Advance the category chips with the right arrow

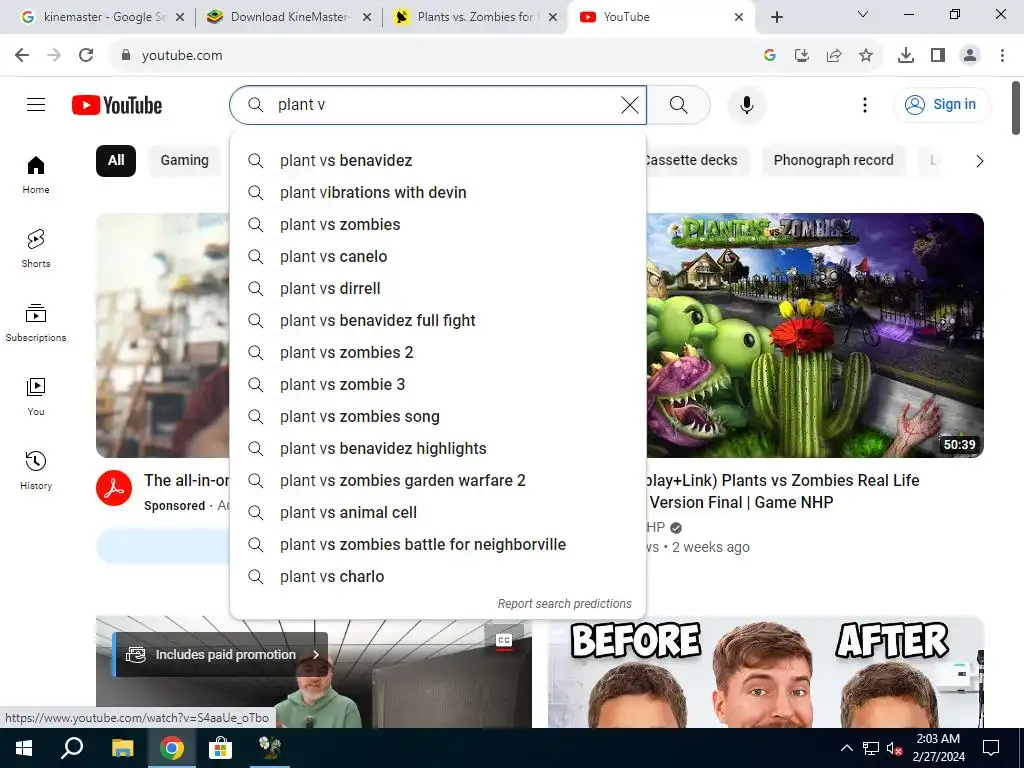click(x=979, y=161)
